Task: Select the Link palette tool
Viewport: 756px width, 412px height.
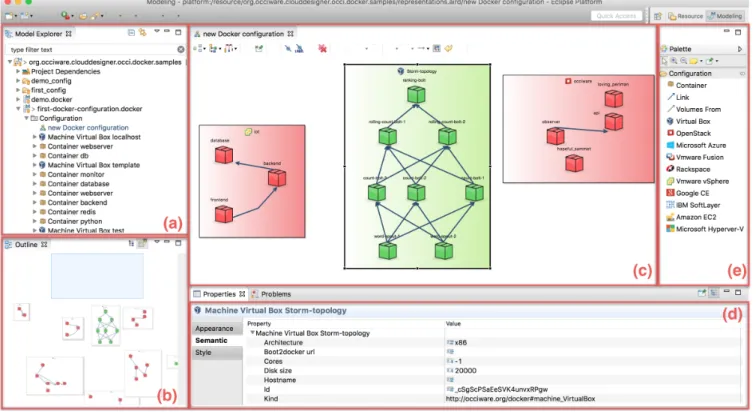Action: pos(678,97)
